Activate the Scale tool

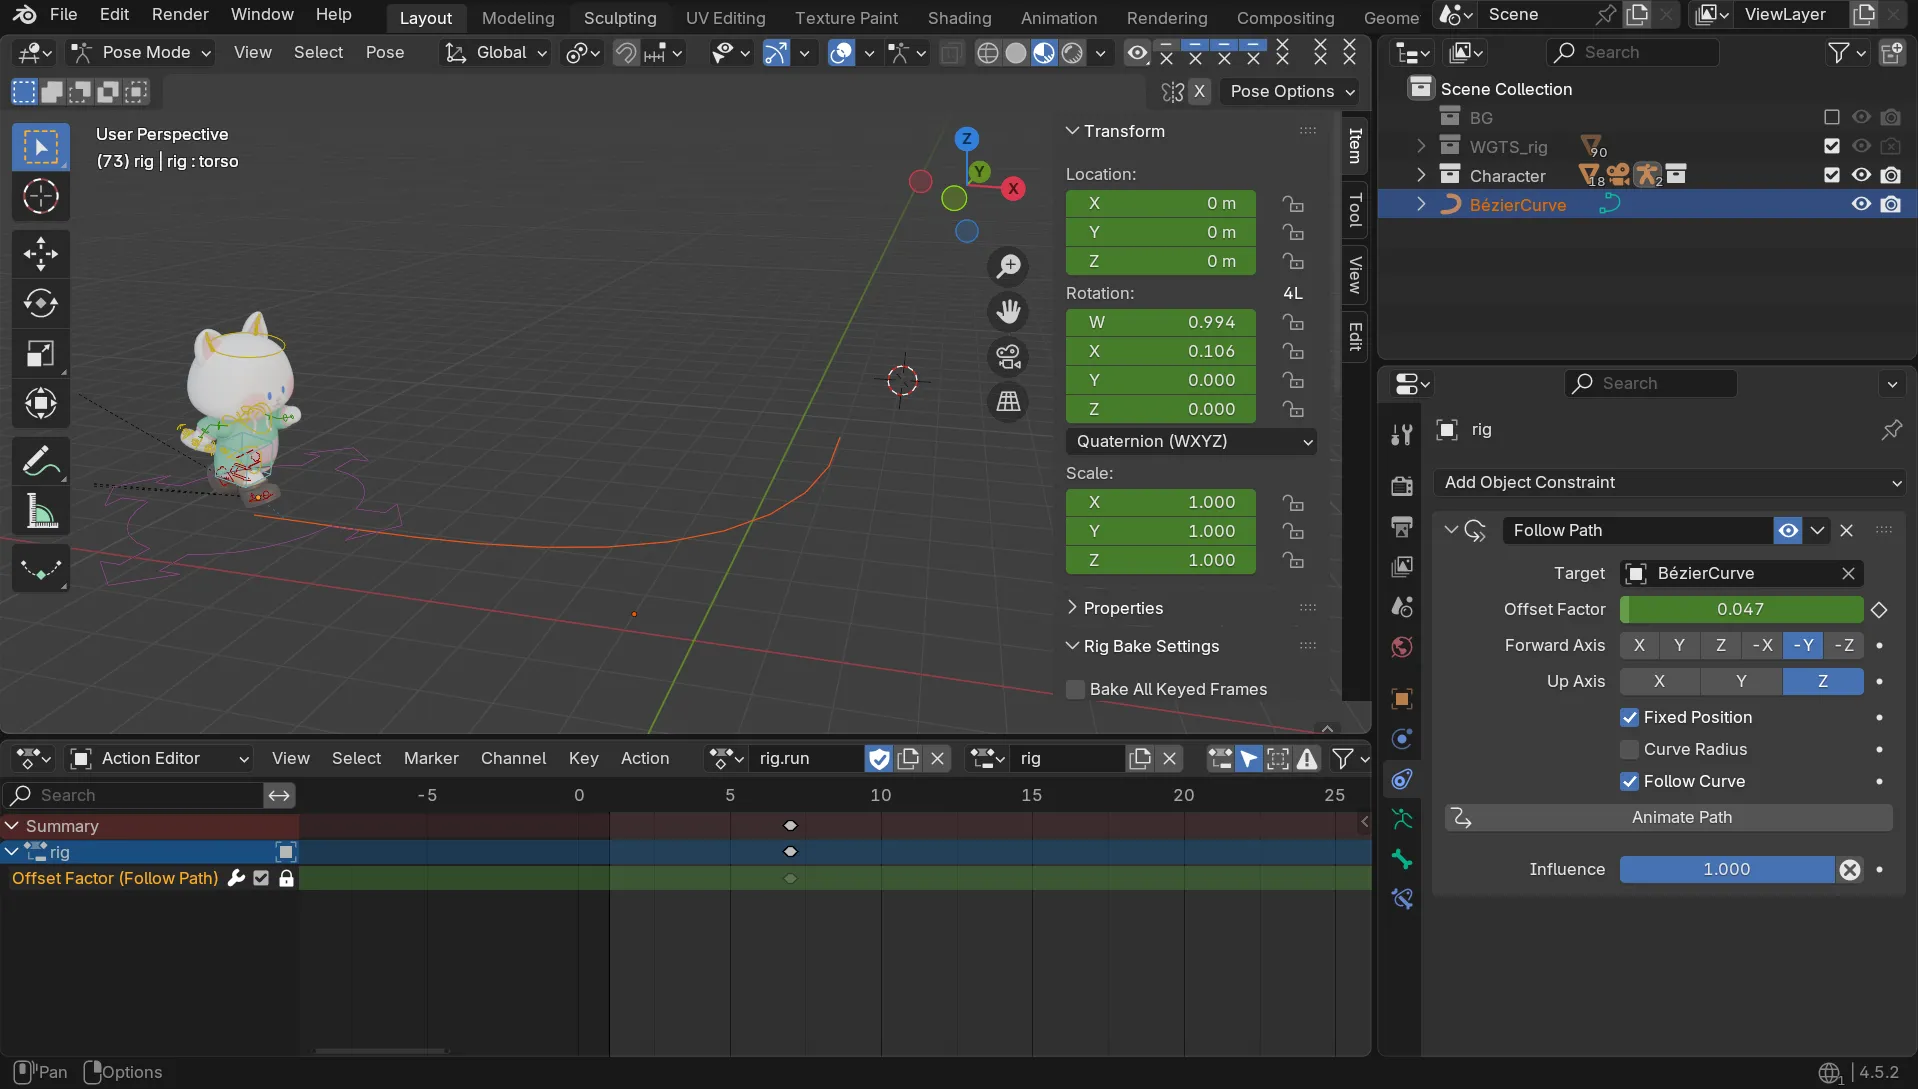pos(40,354)
